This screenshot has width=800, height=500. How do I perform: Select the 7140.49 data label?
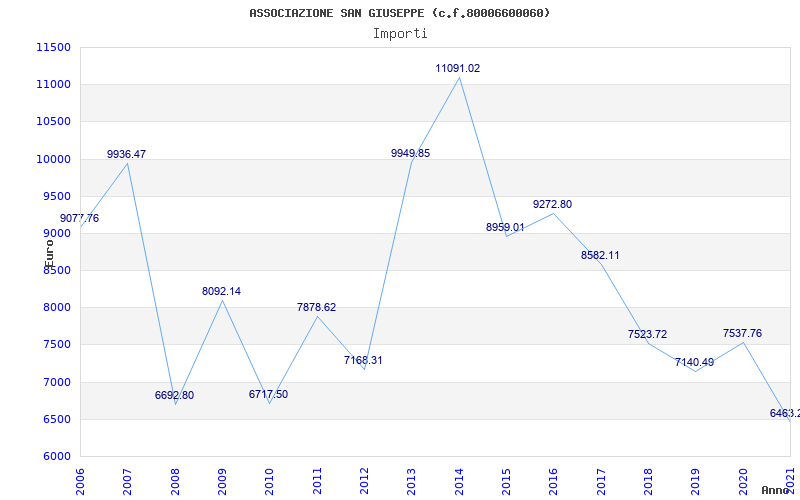(694, 362)
